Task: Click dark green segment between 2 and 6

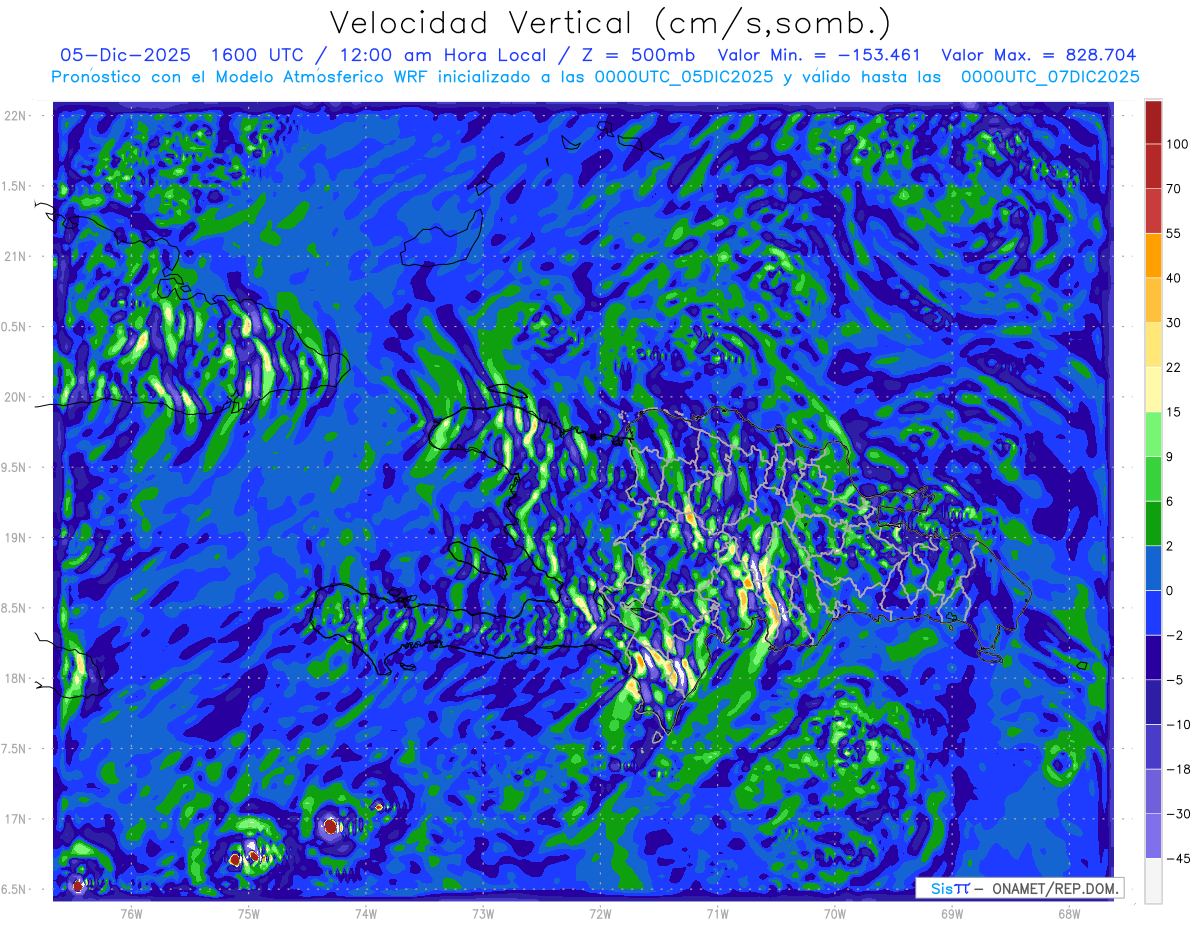Action: click(1152, 523)
